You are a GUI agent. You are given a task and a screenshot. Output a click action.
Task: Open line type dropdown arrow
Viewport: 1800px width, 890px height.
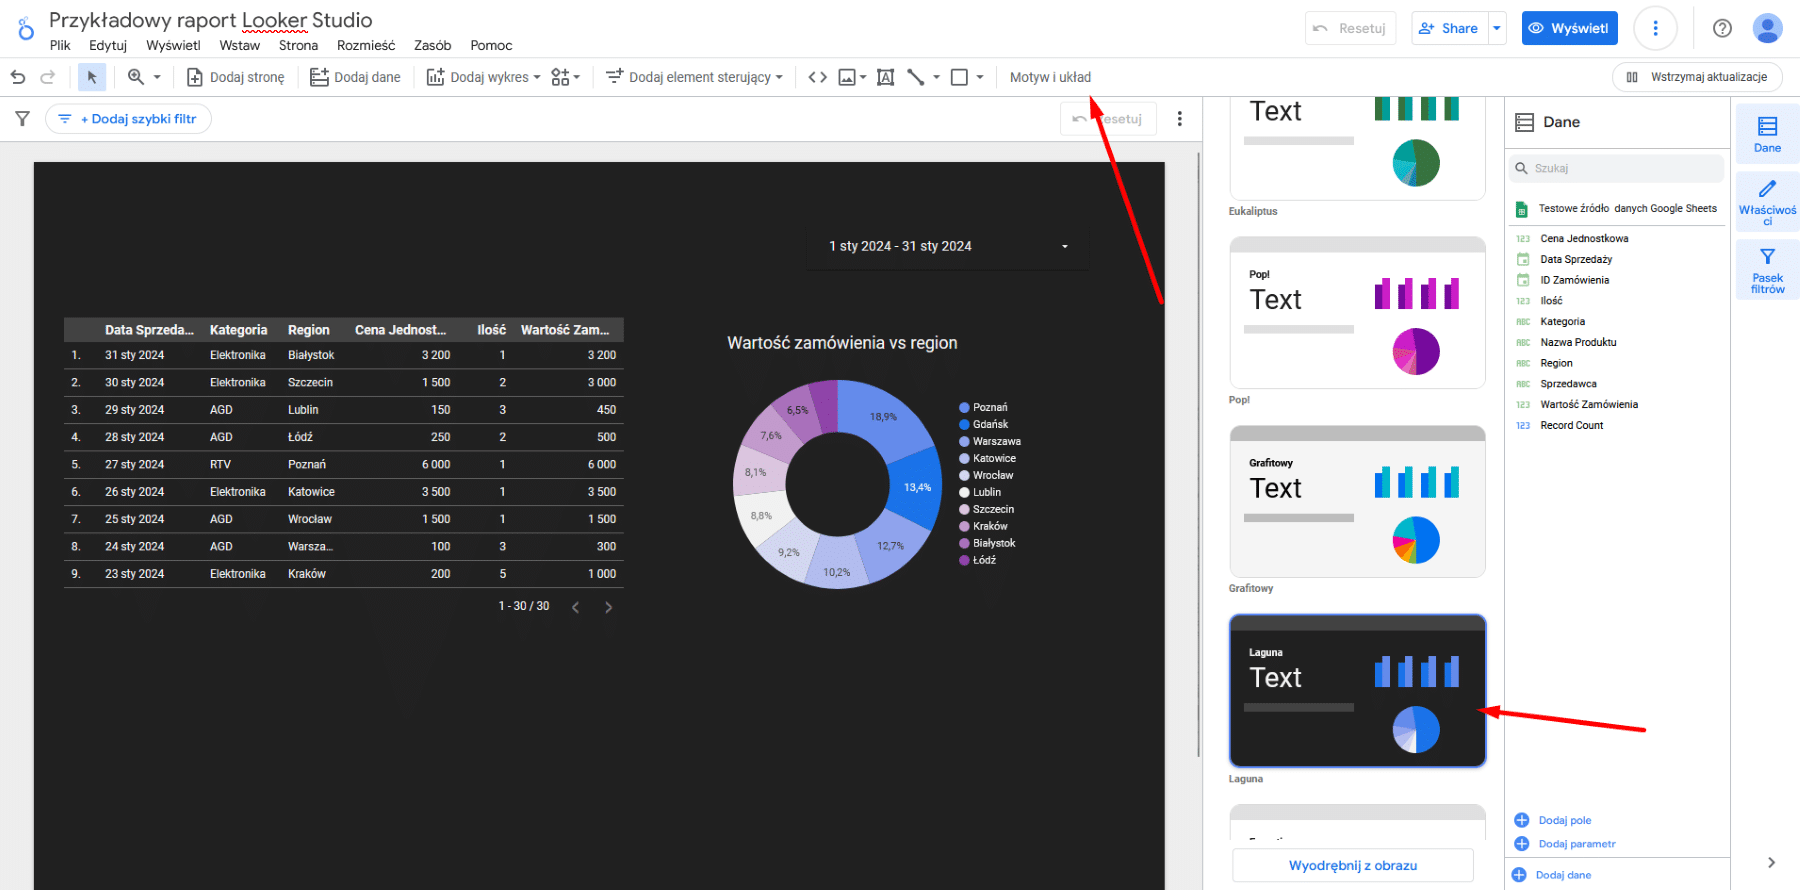[936, 77]
